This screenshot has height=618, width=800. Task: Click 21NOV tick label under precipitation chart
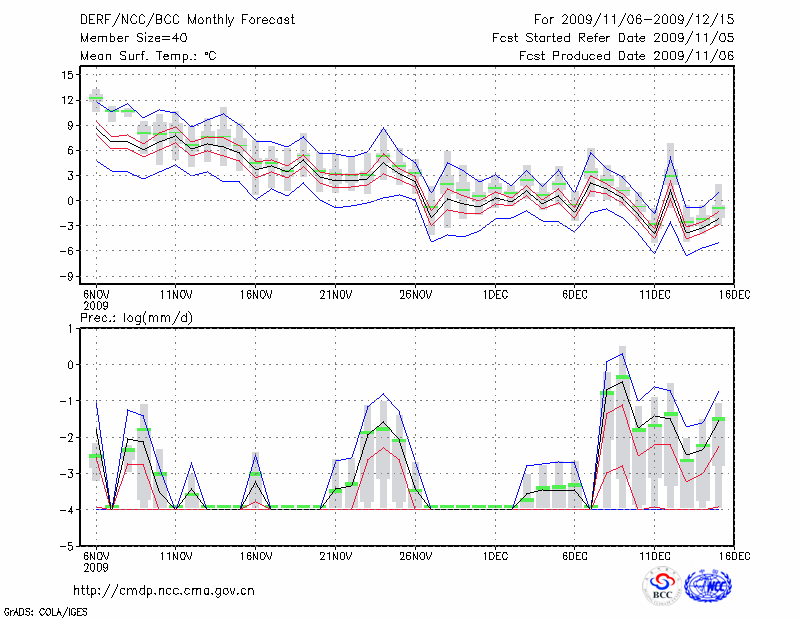(x=336, y=555)
